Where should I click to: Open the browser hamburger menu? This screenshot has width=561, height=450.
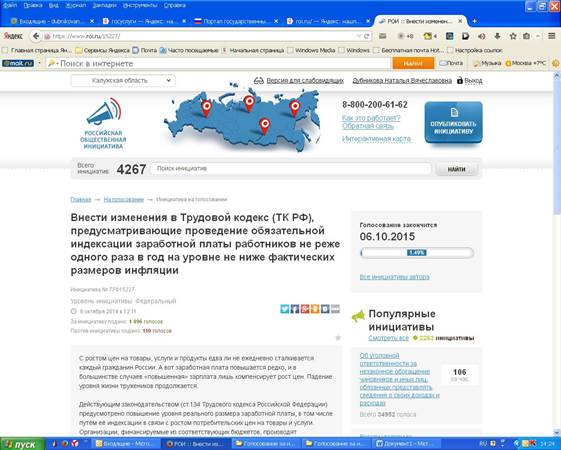551,36
